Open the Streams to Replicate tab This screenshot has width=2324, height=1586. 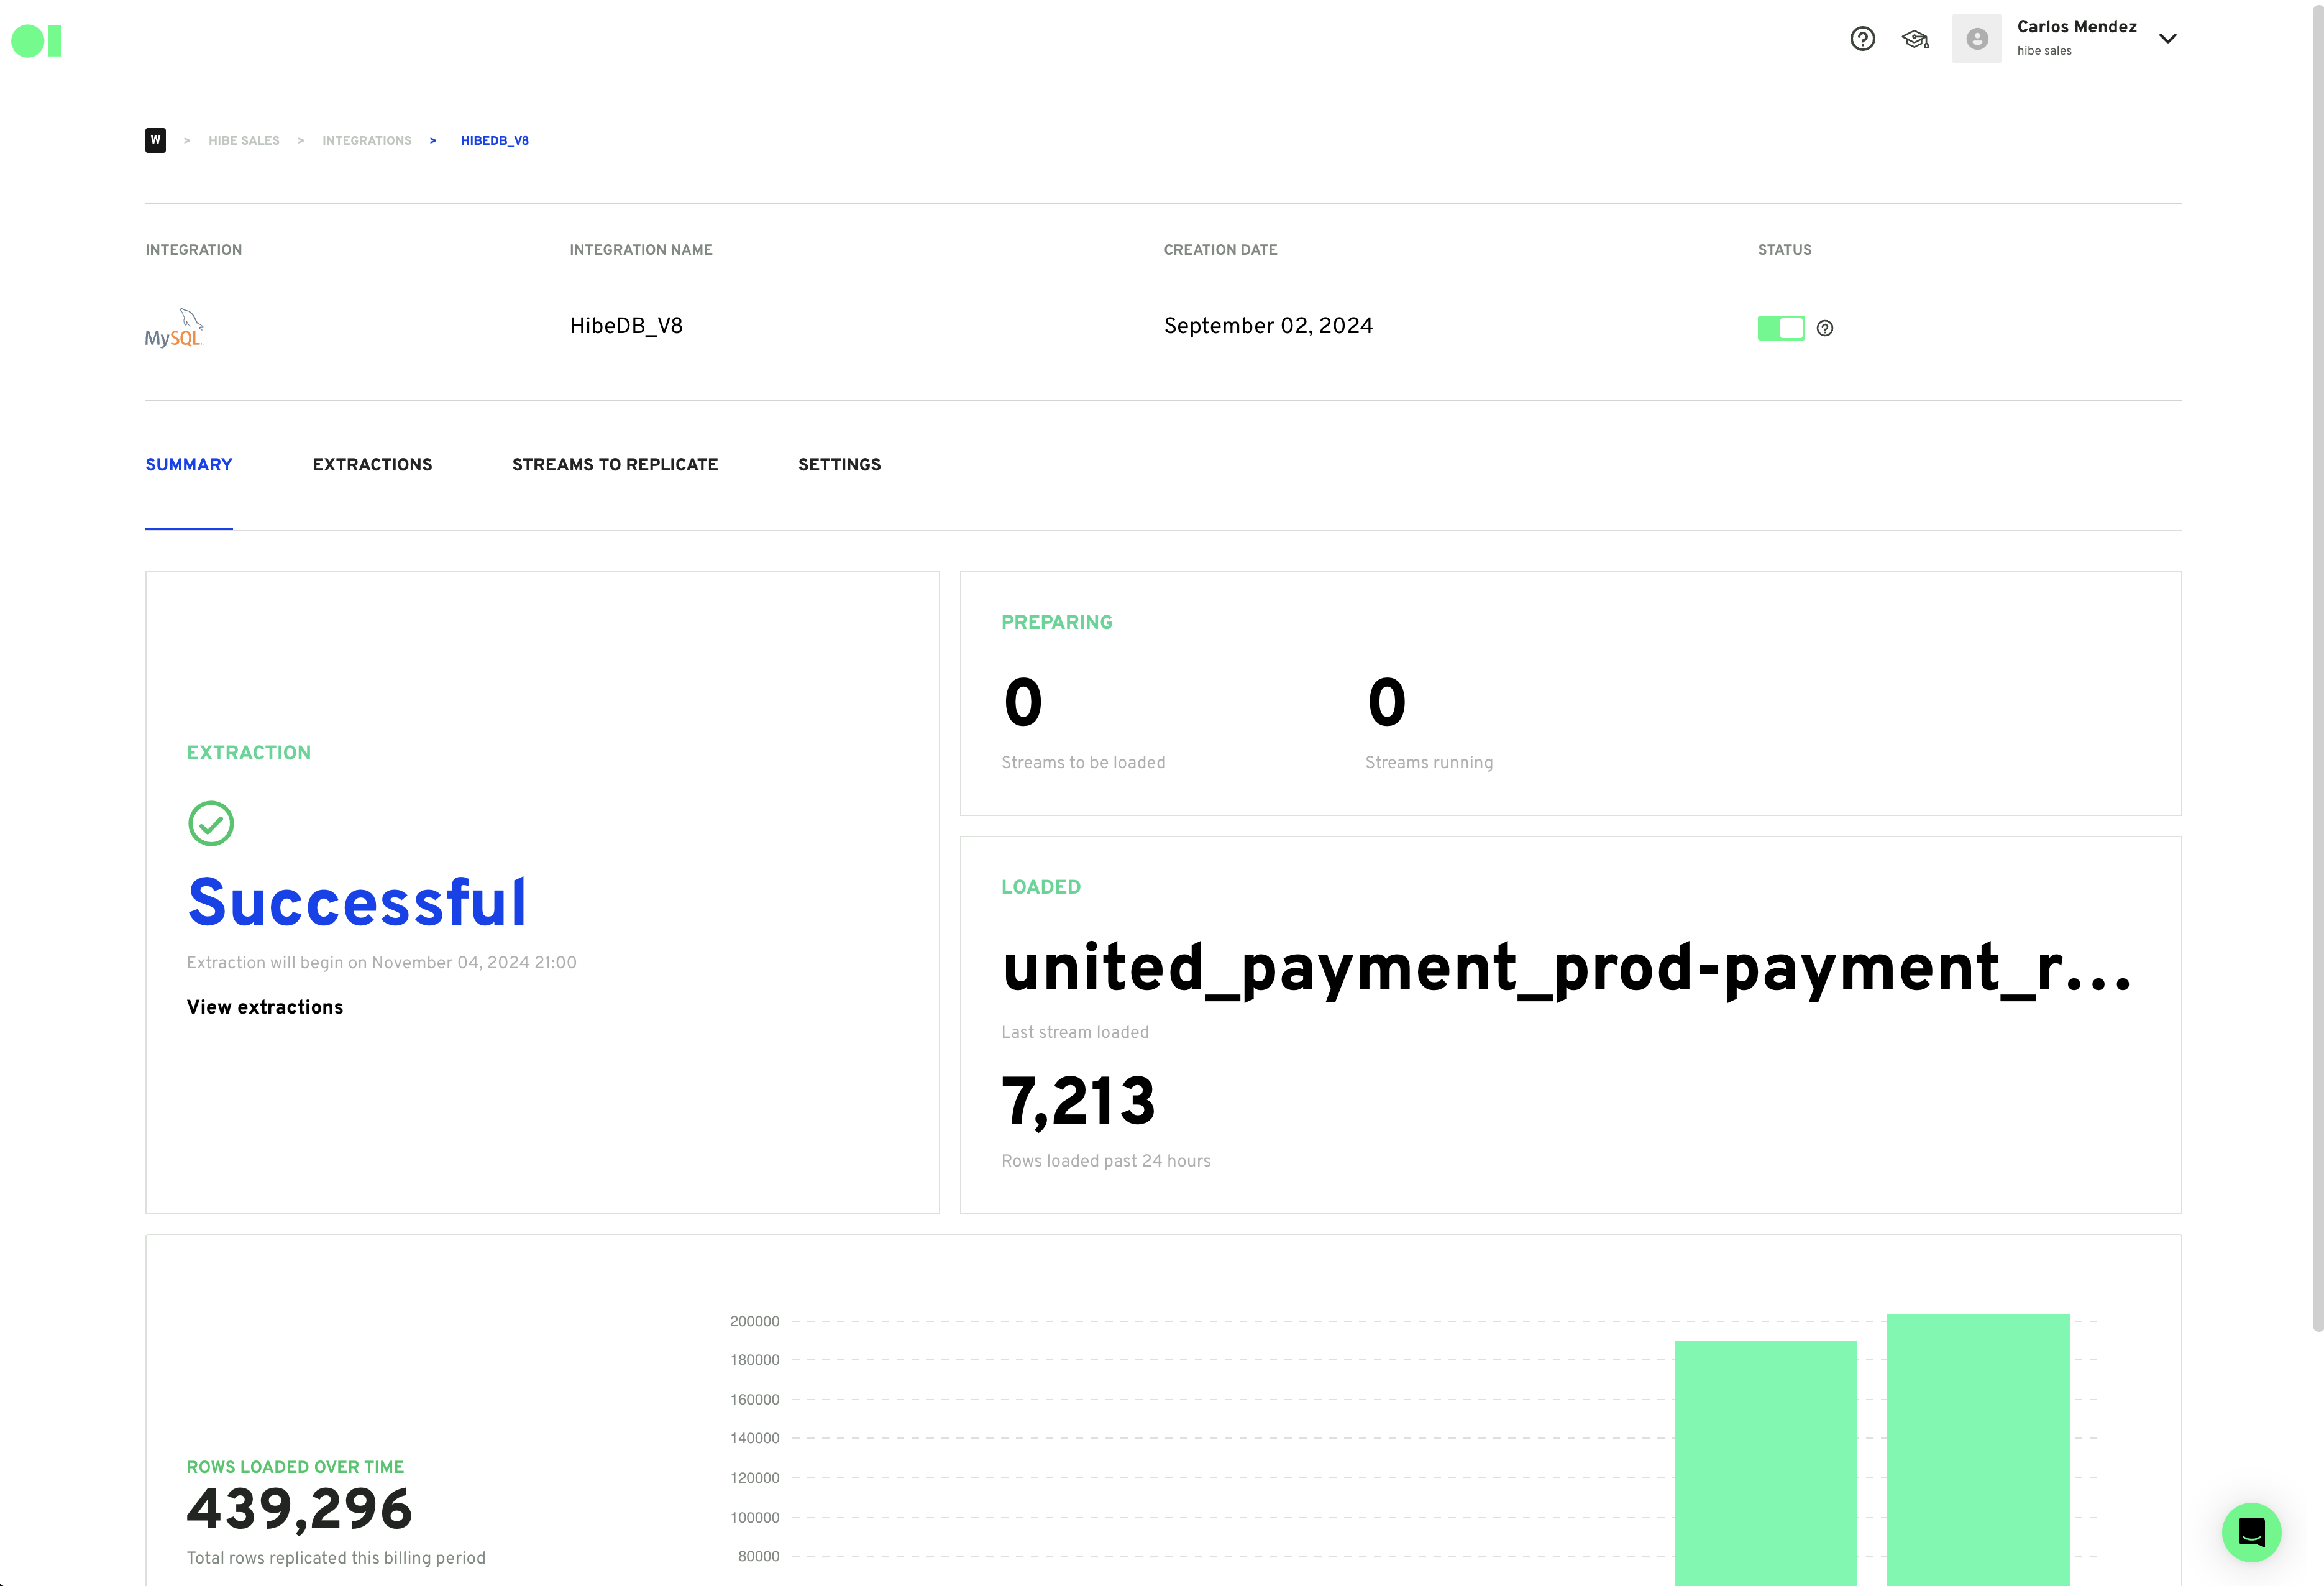(615, 465)
